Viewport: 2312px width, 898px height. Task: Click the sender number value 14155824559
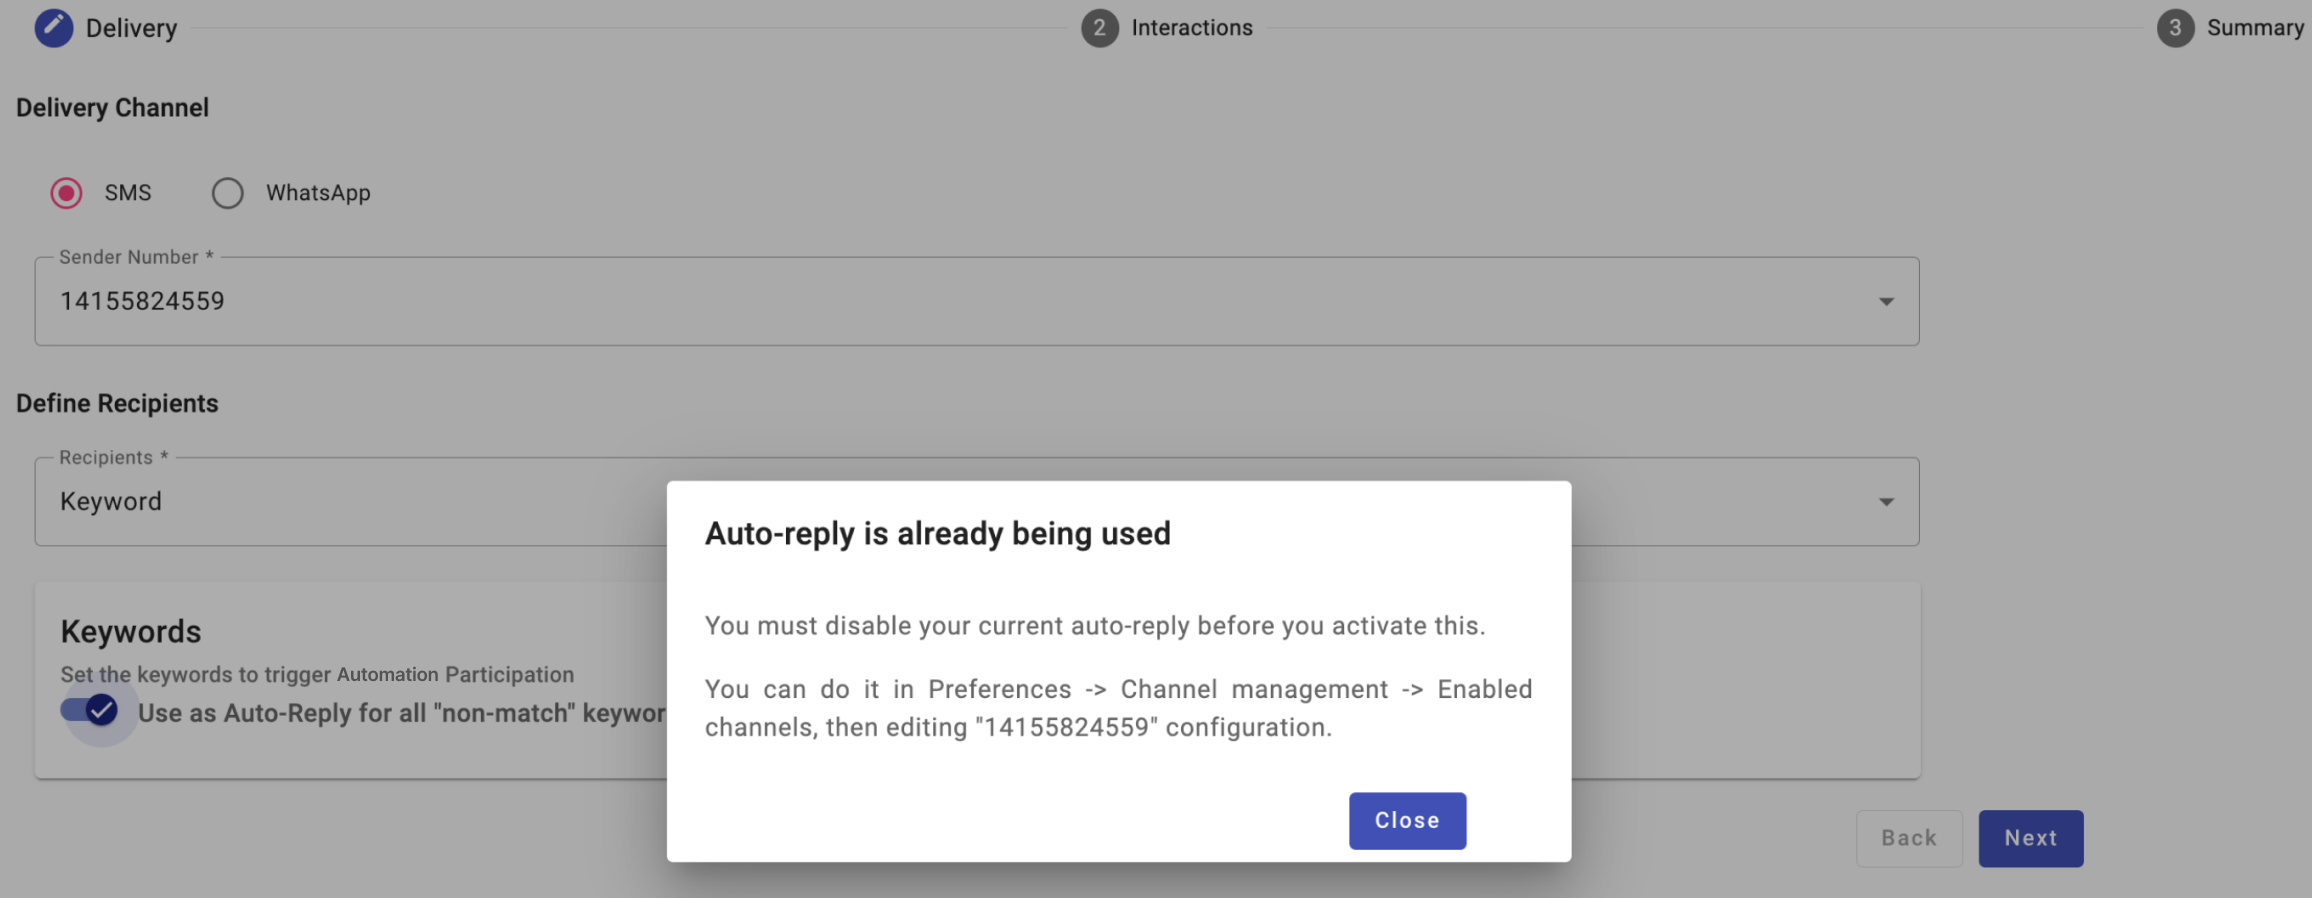(x=142, y=301)
